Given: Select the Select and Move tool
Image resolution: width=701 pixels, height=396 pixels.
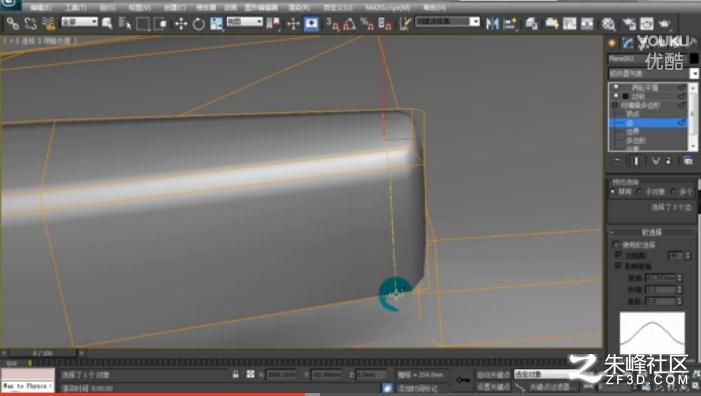Looking at the screenshot, I should tap(181, 23).
